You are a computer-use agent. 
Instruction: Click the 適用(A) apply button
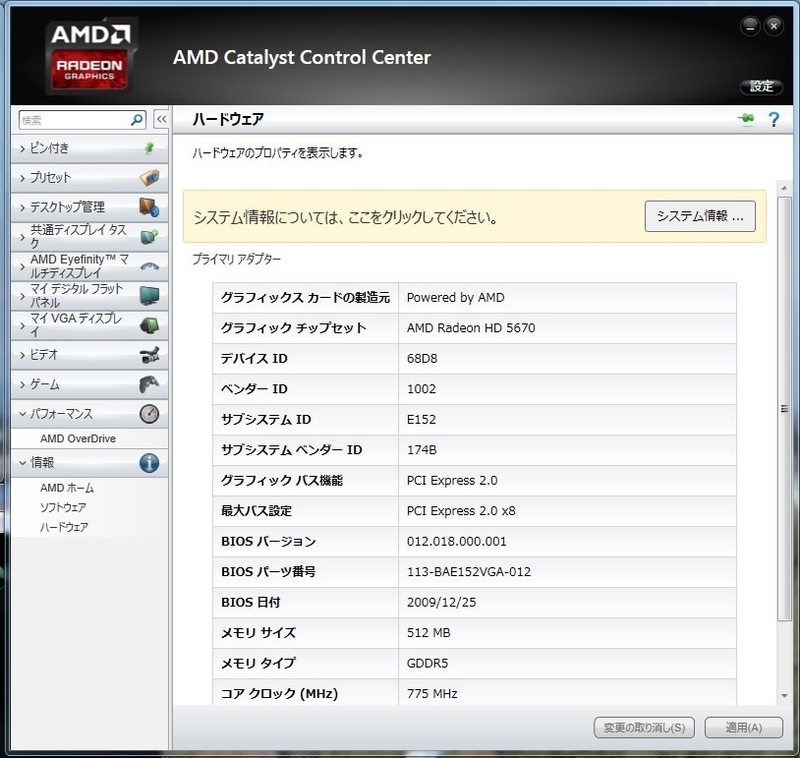pos(743,727)
